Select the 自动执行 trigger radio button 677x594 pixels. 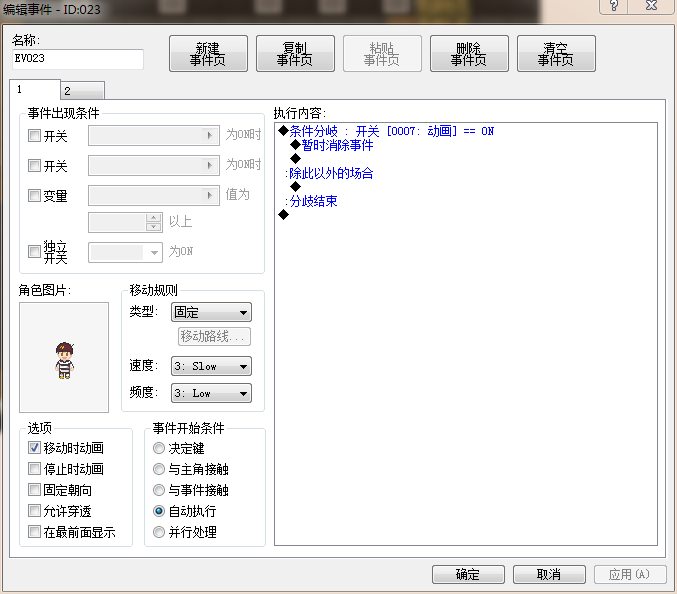point(159,511)
